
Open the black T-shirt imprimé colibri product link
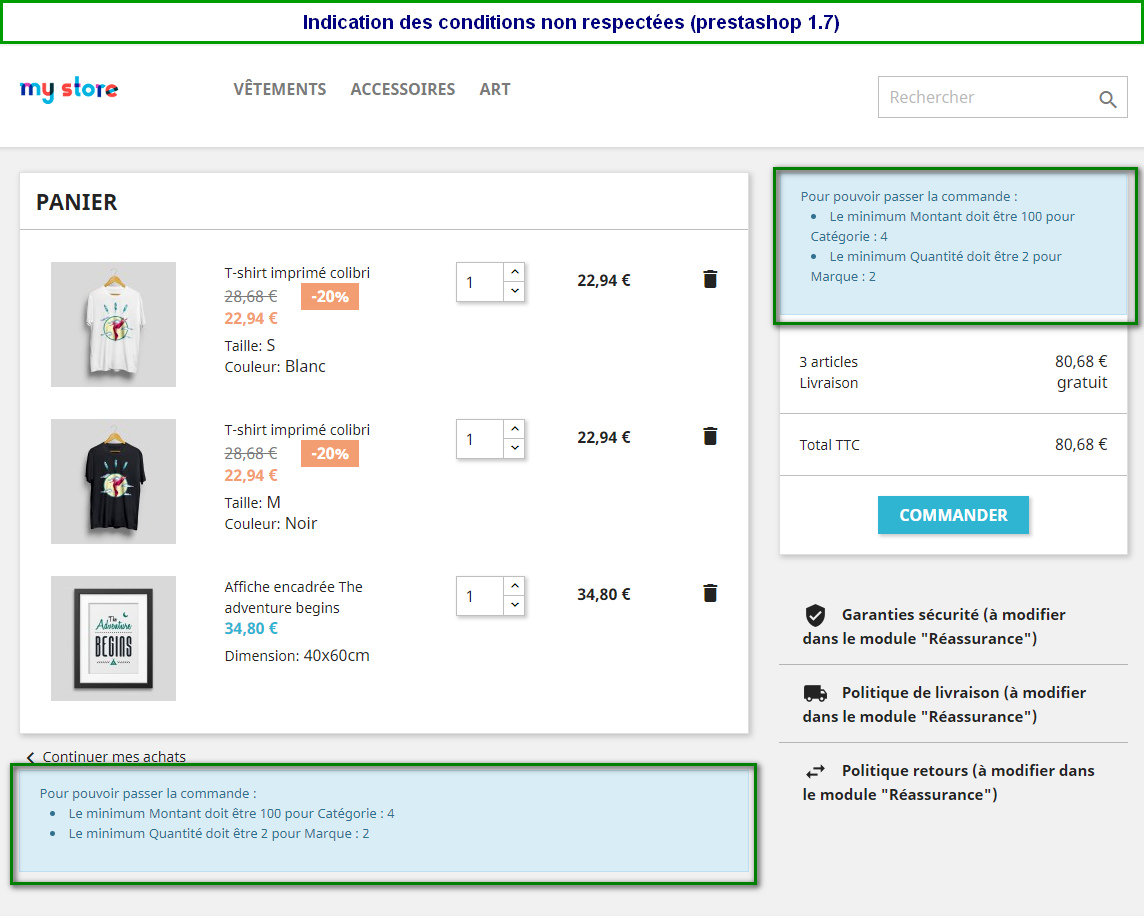(x=297, y=430)
